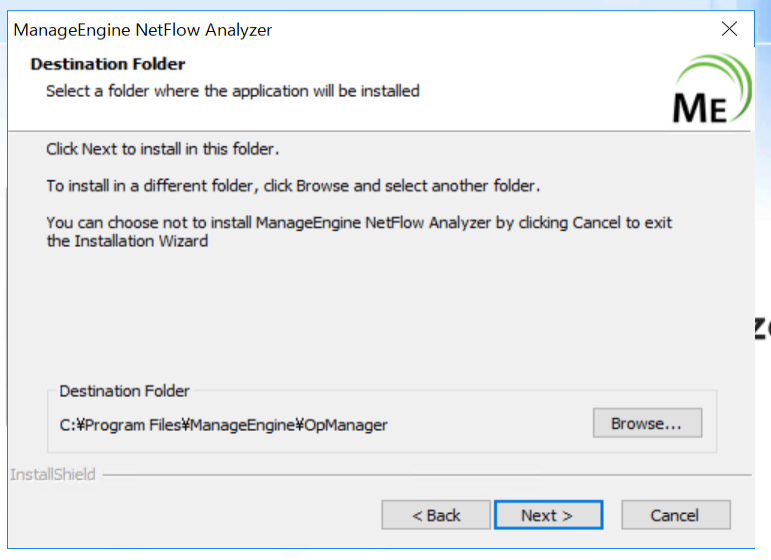This screenshot has height=560, width=771.
Task: Close the NetFlow Analyzer installer window
Action: 729,29
